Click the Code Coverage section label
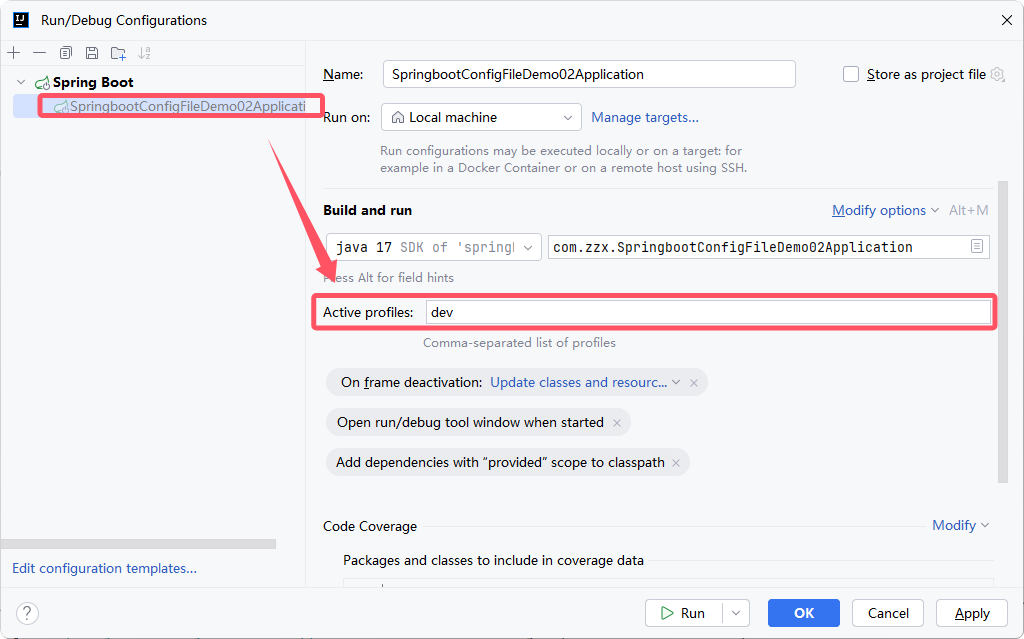 click(370, 526)
